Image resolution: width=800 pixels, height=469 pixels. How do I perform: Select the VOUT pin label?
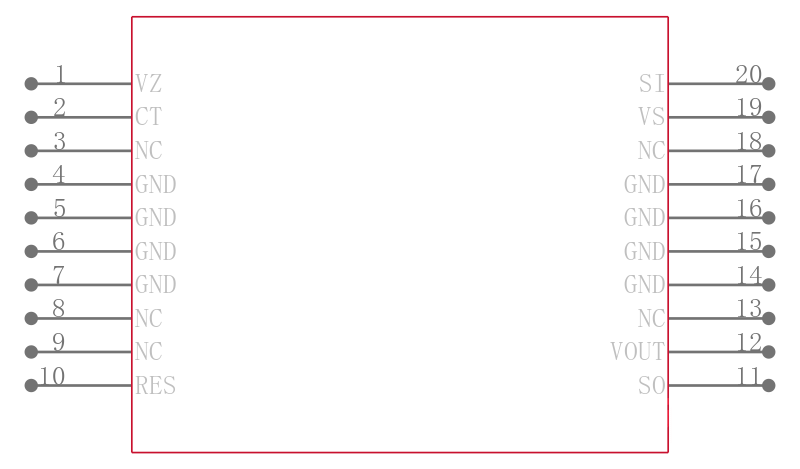pos(638,352)
